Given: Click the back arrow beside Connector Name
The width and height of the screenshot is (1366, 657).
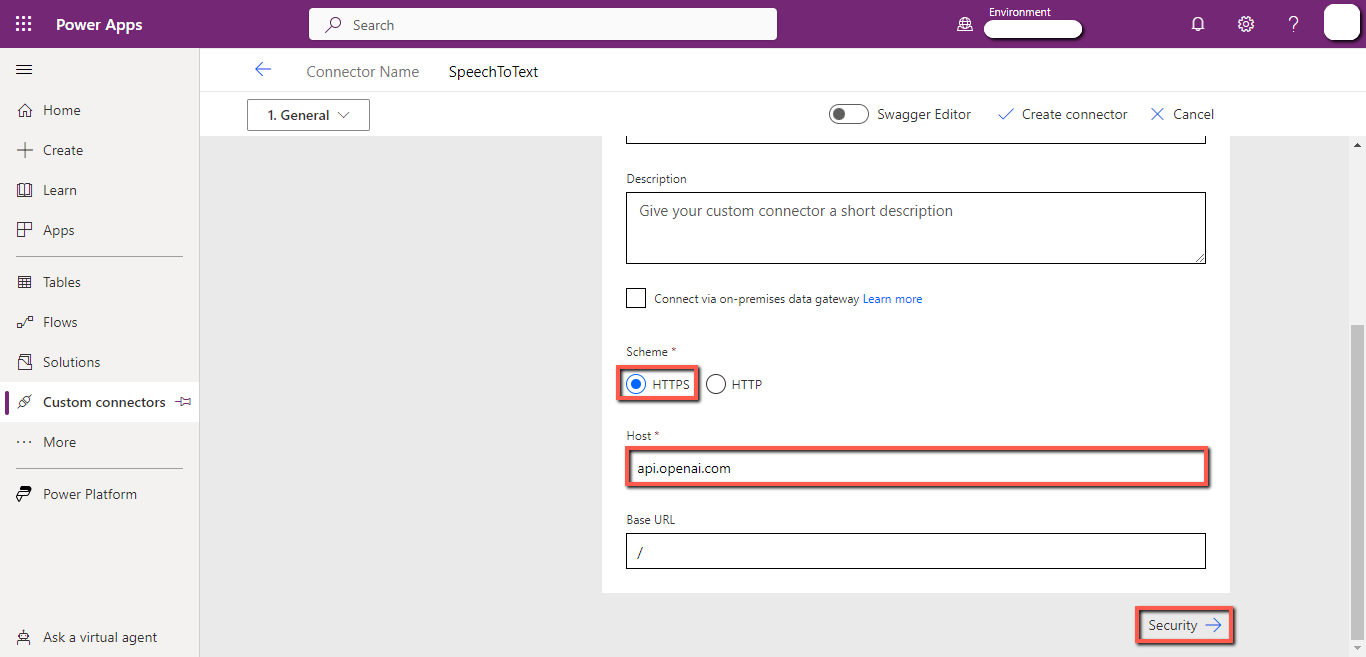Looking at the screenshot, I should [x=263, y=69].
